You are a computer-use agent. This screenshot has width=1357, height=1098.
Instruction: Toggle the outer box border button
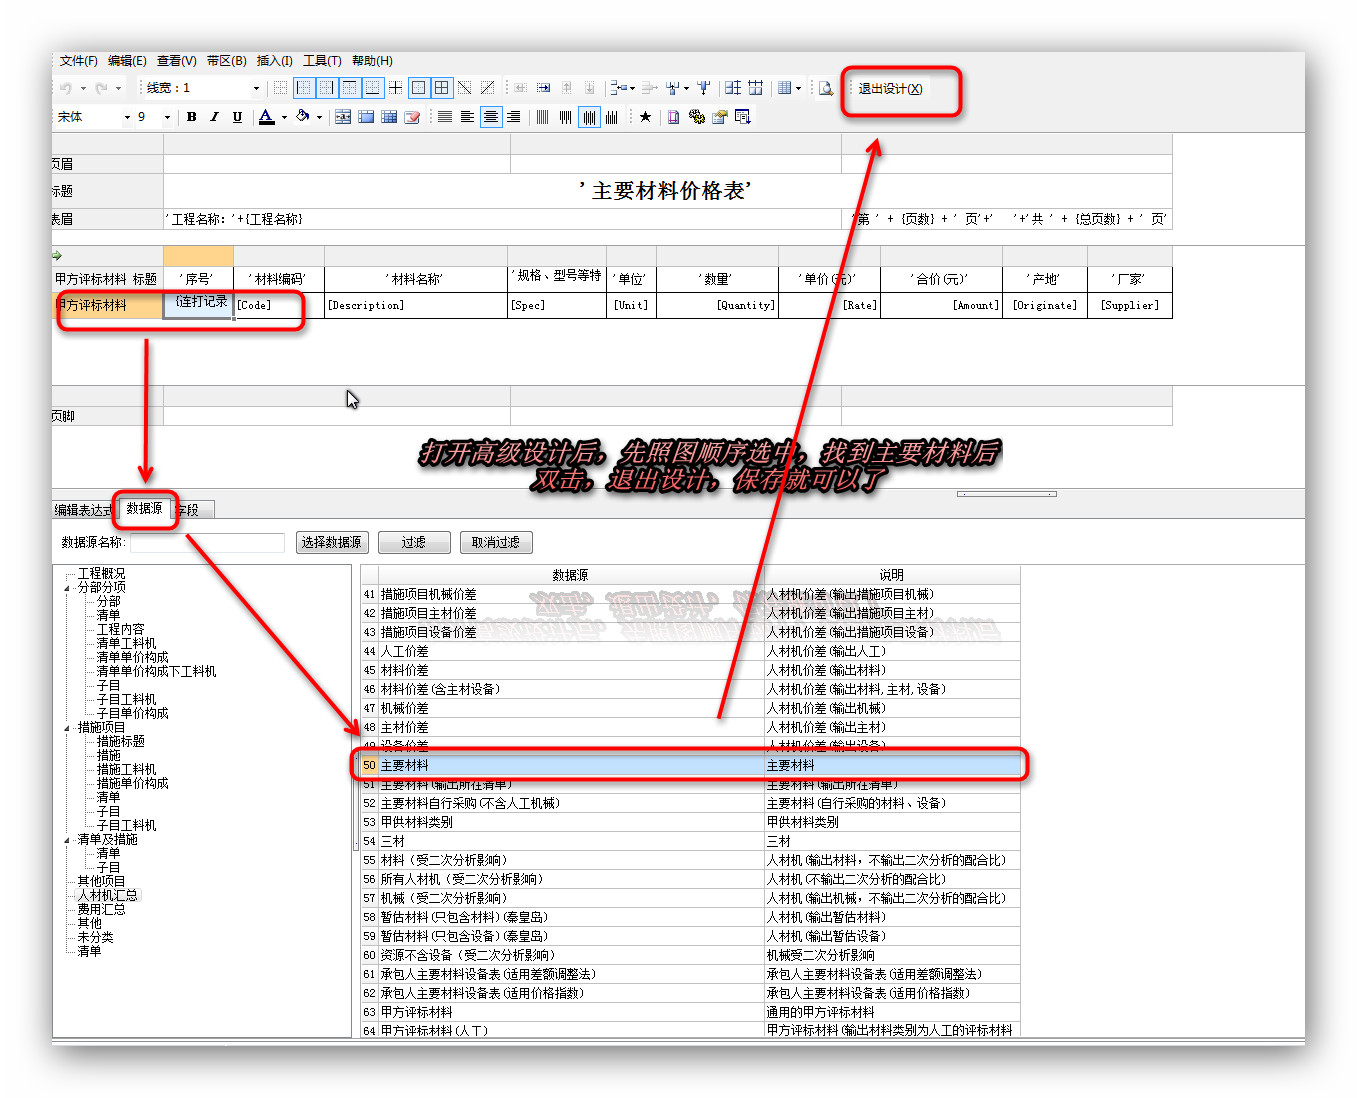coord(419,88)
